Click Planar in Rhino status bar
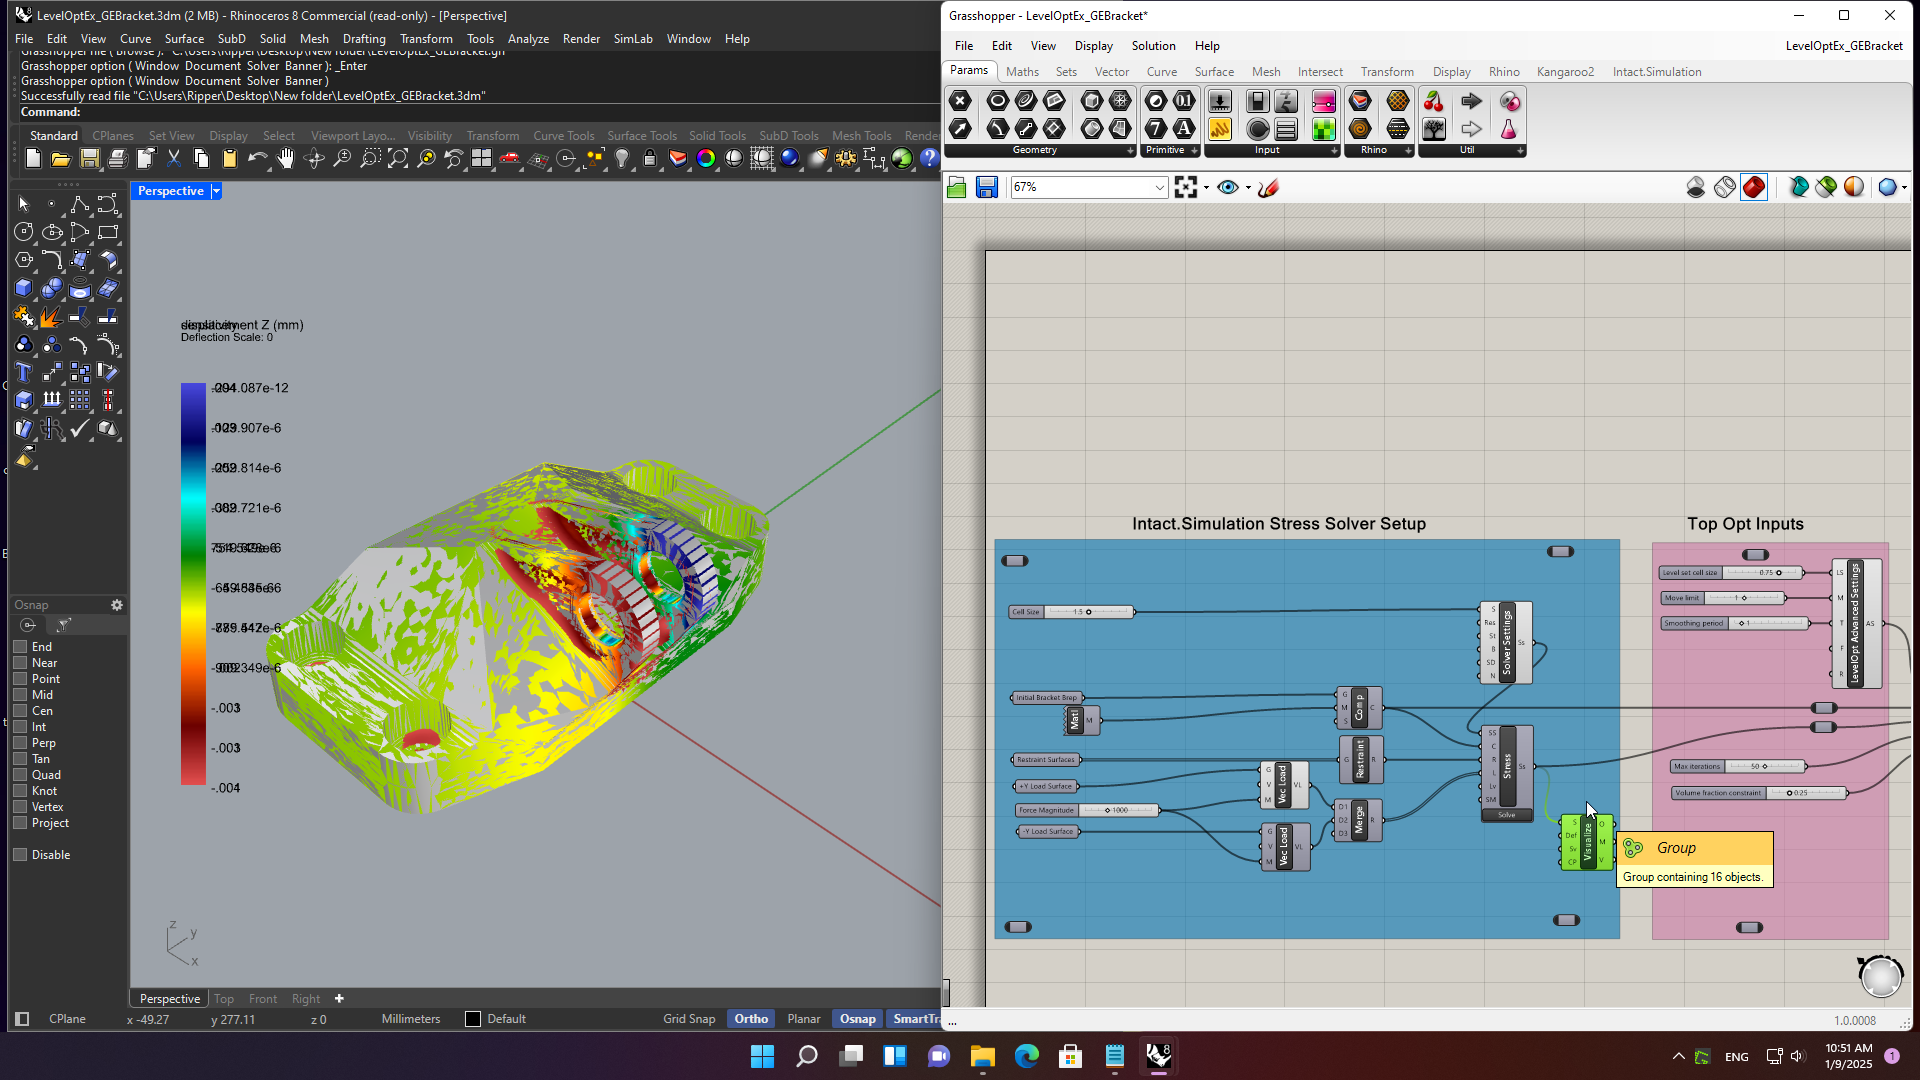The height and width of the screenshot is (1080, 1920). (803, 1019)
